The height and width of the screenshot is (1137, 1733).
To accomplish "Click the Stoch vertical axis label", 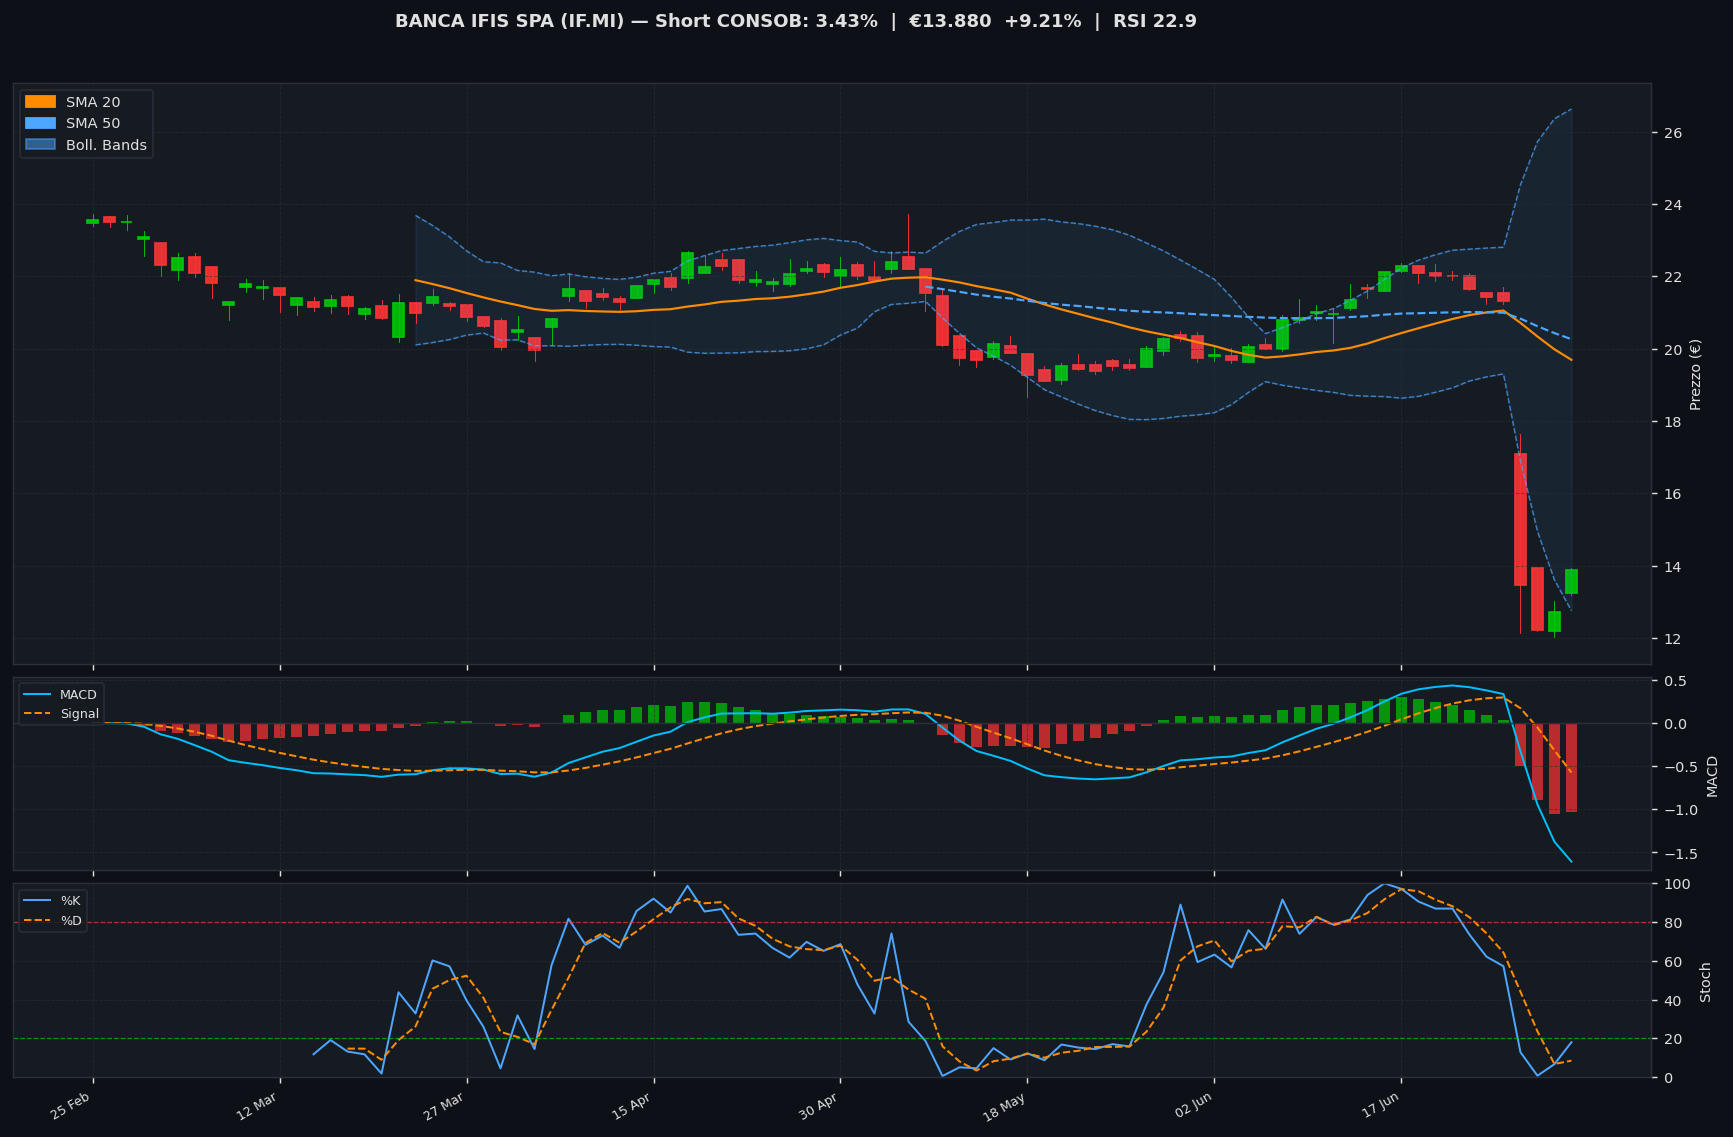I will coord(1706,981).
